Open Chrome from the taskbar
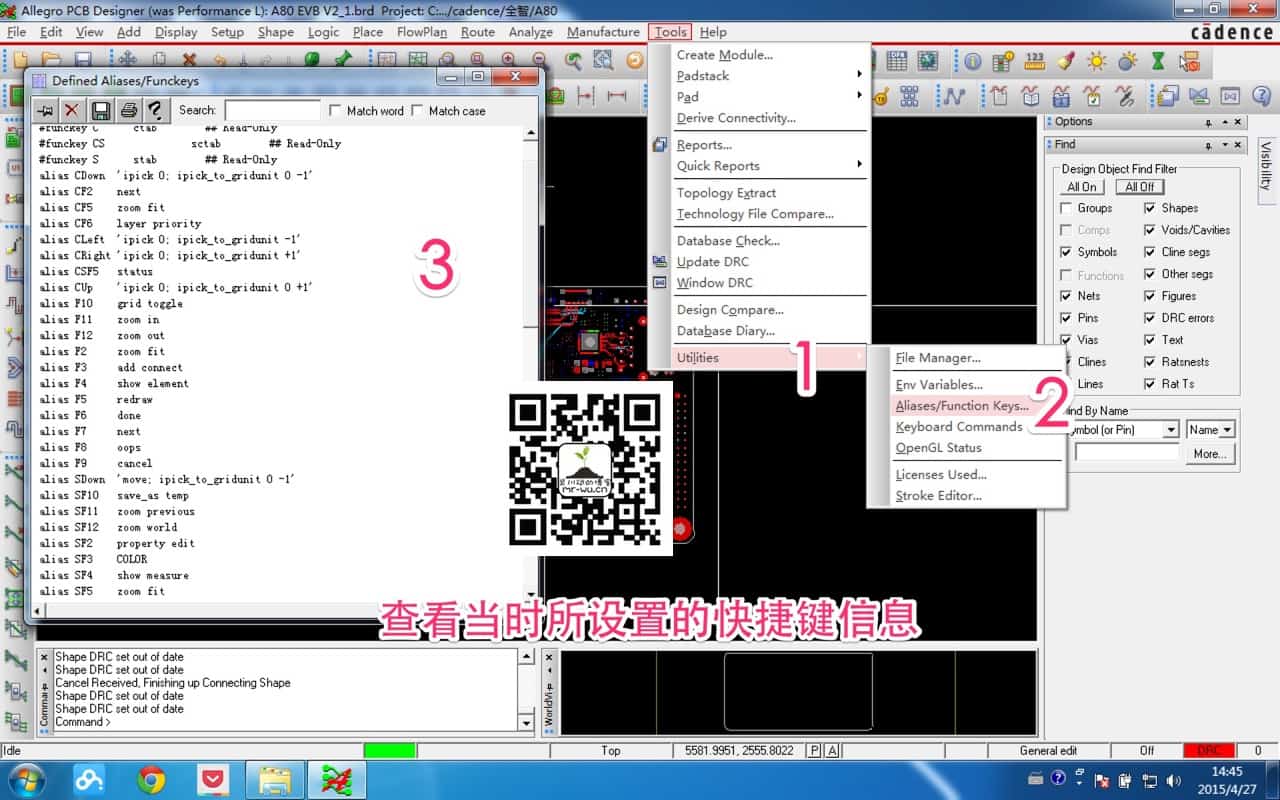1280x800 pixels. (152, 780)
